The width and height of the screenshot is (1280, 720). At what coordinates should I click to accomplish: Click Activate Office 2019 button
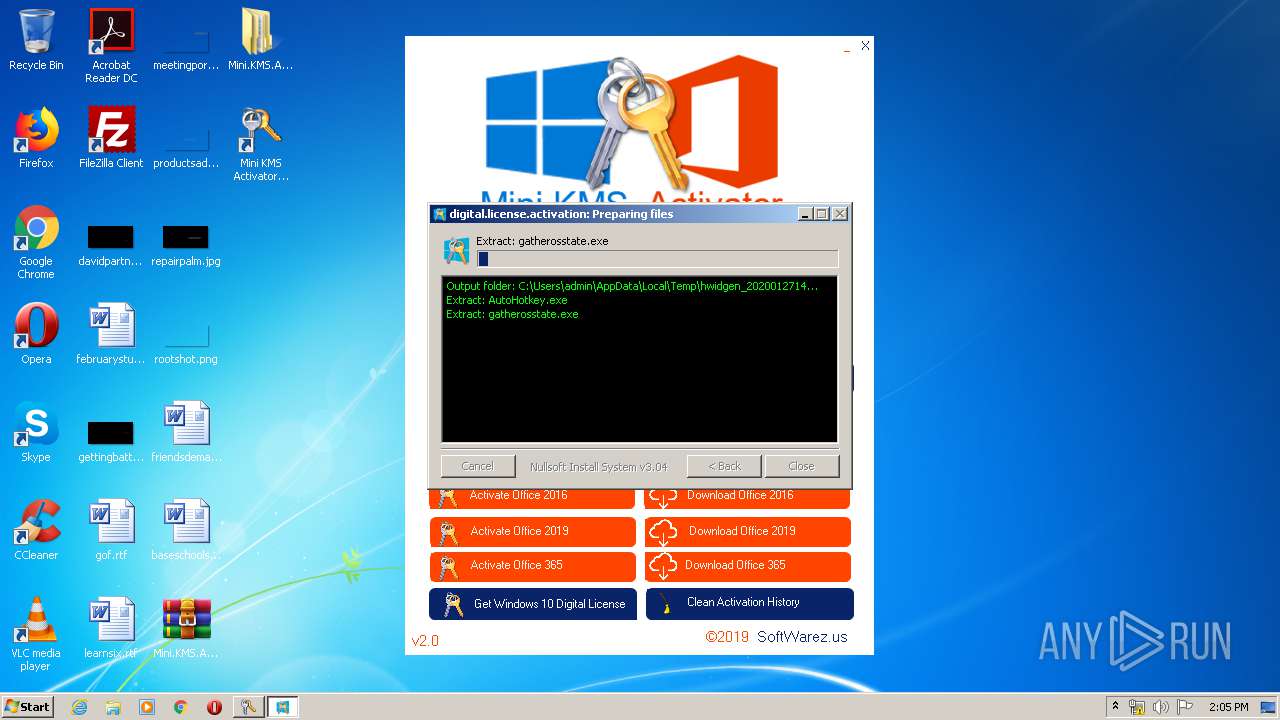(532, 532)
